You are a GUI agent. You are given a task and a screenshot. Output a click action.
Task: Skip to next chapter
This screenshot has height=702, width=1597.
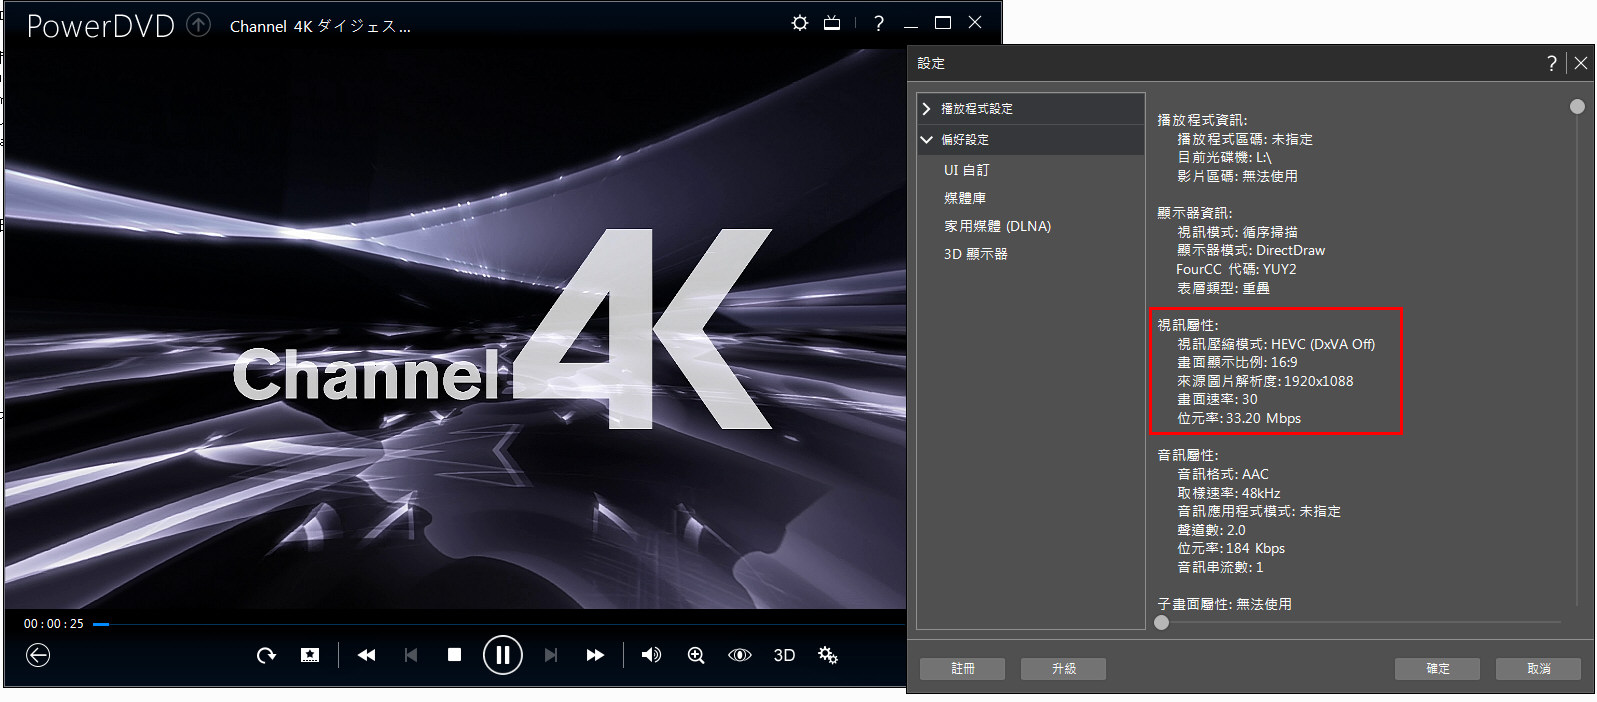click(x=551, y=655)
